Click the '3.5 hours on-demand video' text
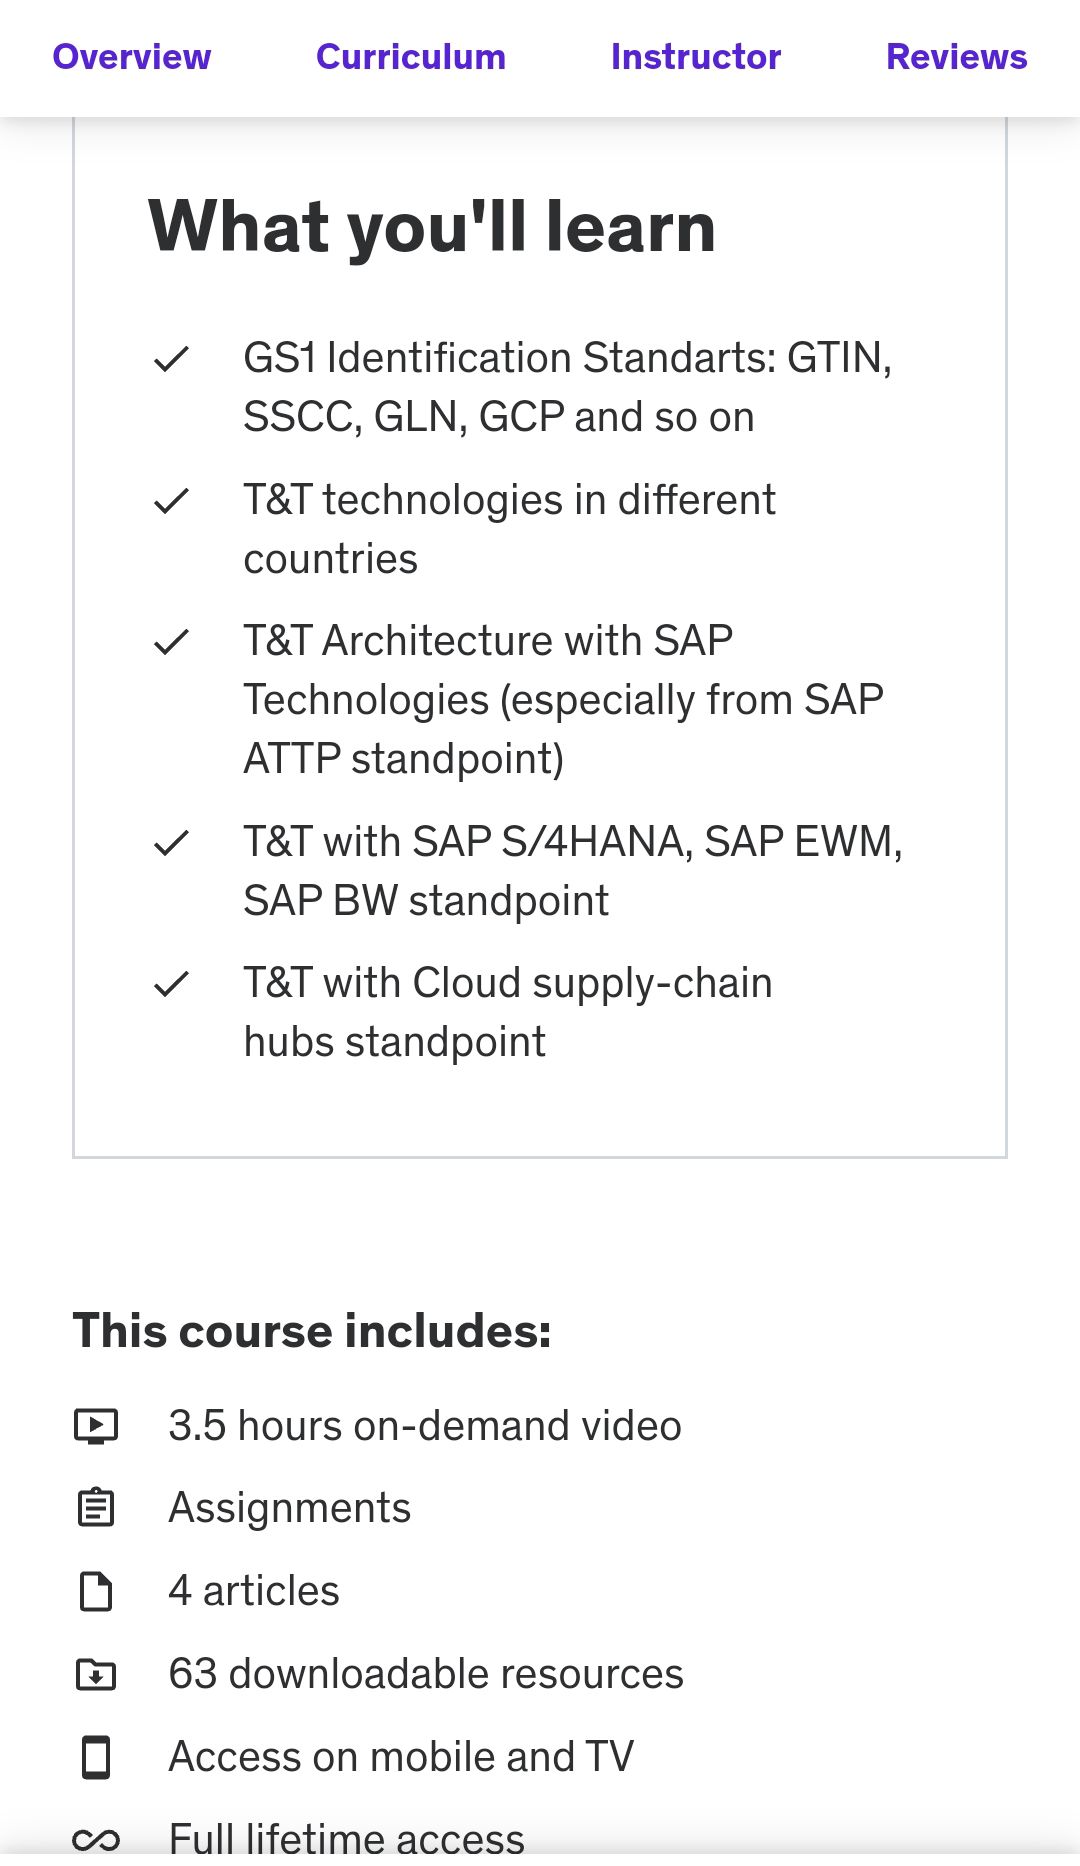The height and width of the screenshot is (1866, 1080). (x=424, y=1426)
